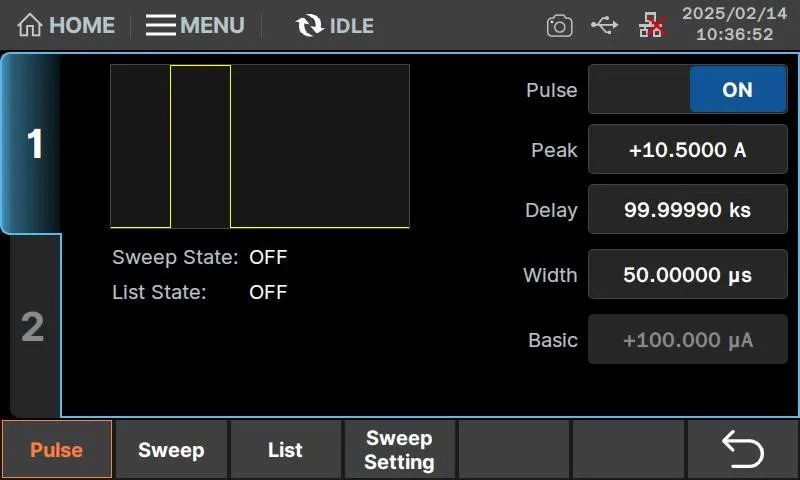This screenshot has width=800, height=480.
Task: Tap the Basic current field
Action: 687,340
